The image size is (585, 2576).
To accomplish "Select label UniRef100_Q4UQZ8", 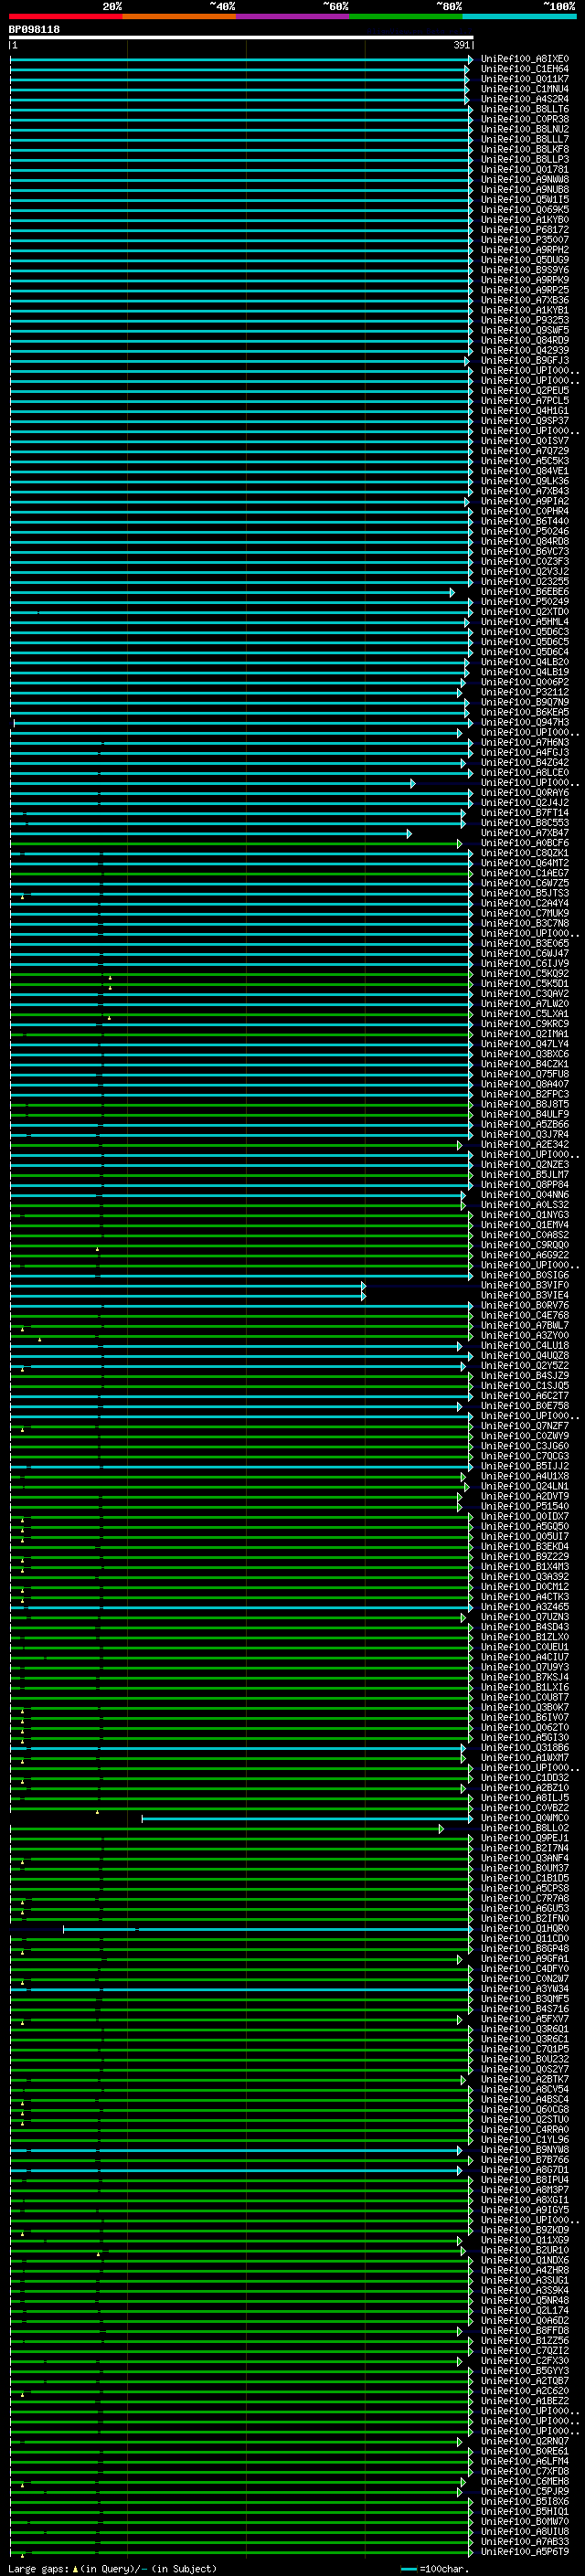I will tap(525, 1356).
